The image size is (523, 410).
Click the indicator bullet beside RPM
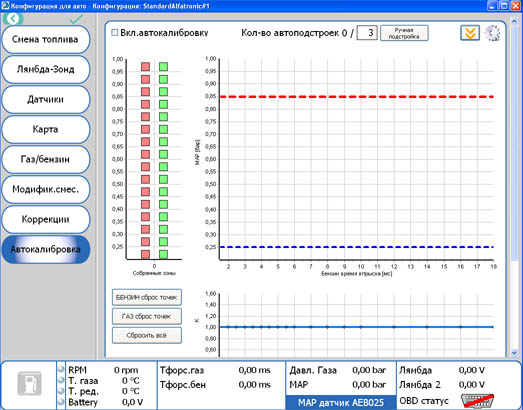[x=61, y=369]
